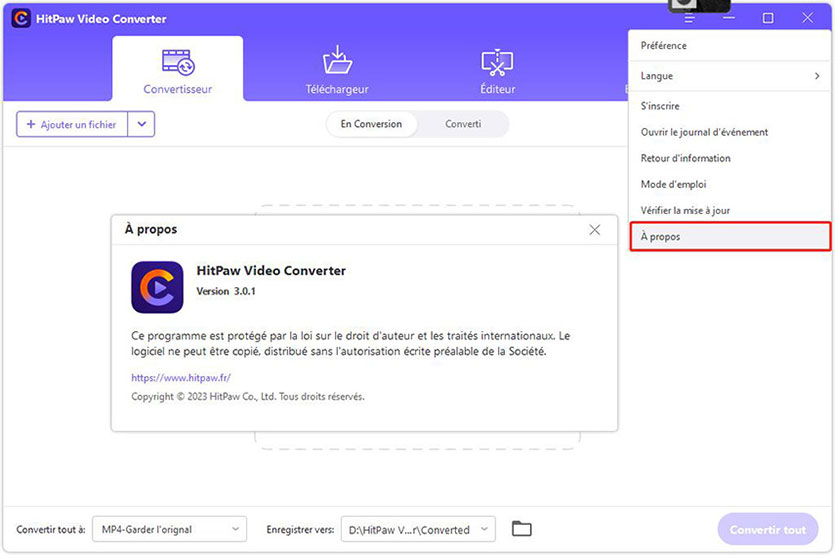
Task: Open the Éditeur tab
Action: tap(497, 70)
